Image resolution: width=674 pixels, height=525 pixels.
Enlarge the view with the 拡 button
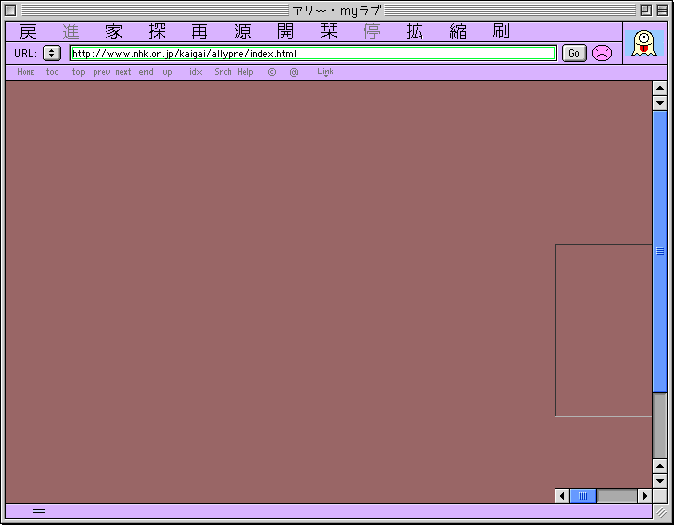tap(415, 31)
